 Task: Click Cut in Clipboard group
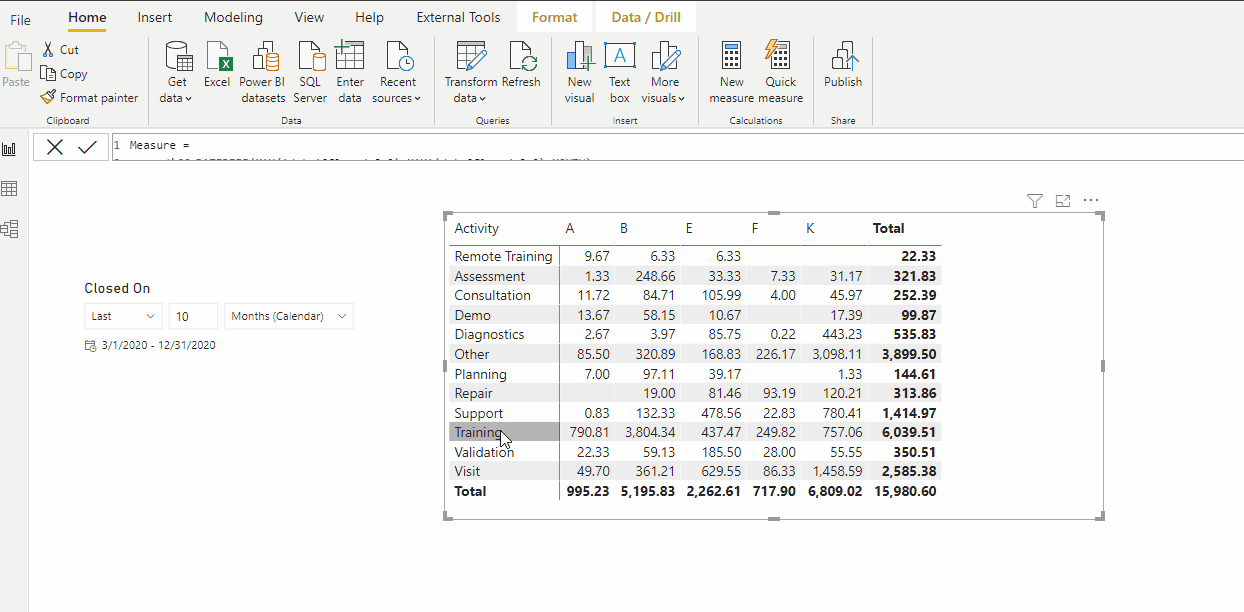[x=60, y=50]
